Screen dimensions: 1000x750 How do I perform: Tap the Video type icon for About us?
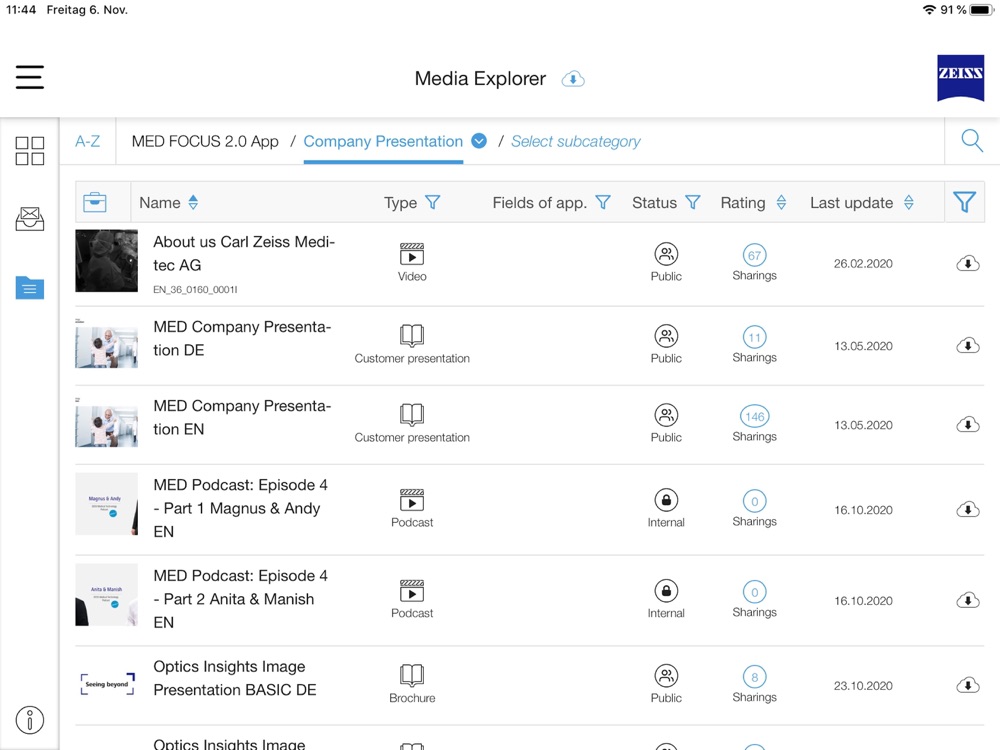(412, 254)
